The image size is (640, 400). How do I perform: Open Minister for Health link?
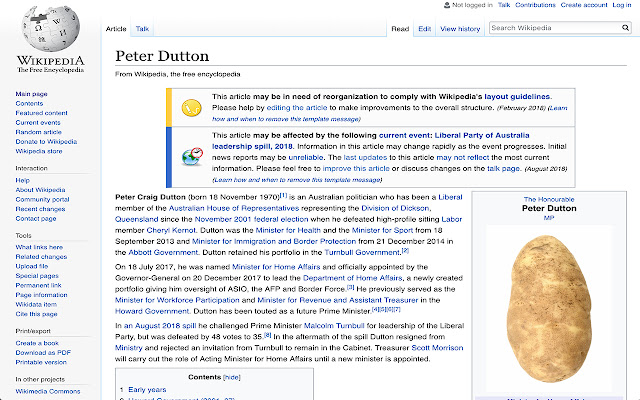point(288,230)
